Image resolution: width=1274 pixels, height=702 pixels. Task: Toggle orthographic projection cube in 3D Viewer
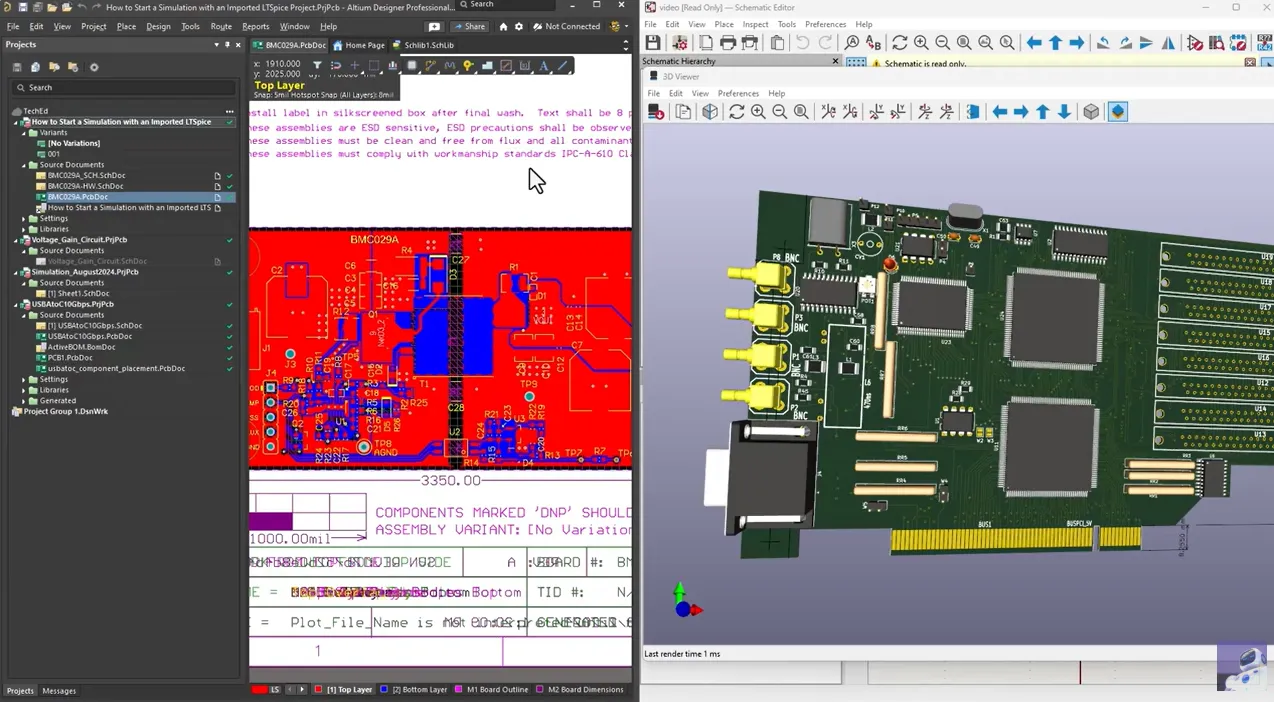[x=1091, y=112]
